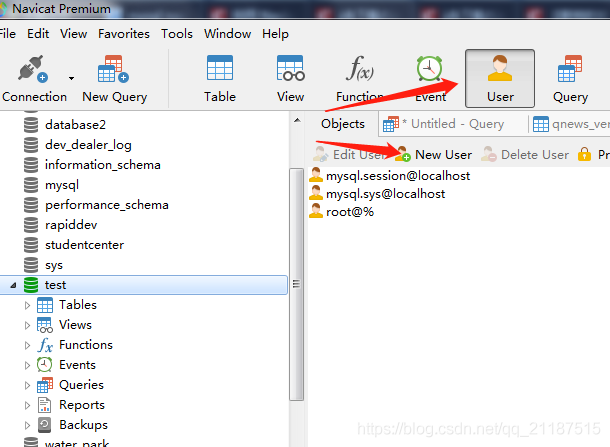
Task: Click the scroll up arrow of tree
Action: click(x=297, y=120)
